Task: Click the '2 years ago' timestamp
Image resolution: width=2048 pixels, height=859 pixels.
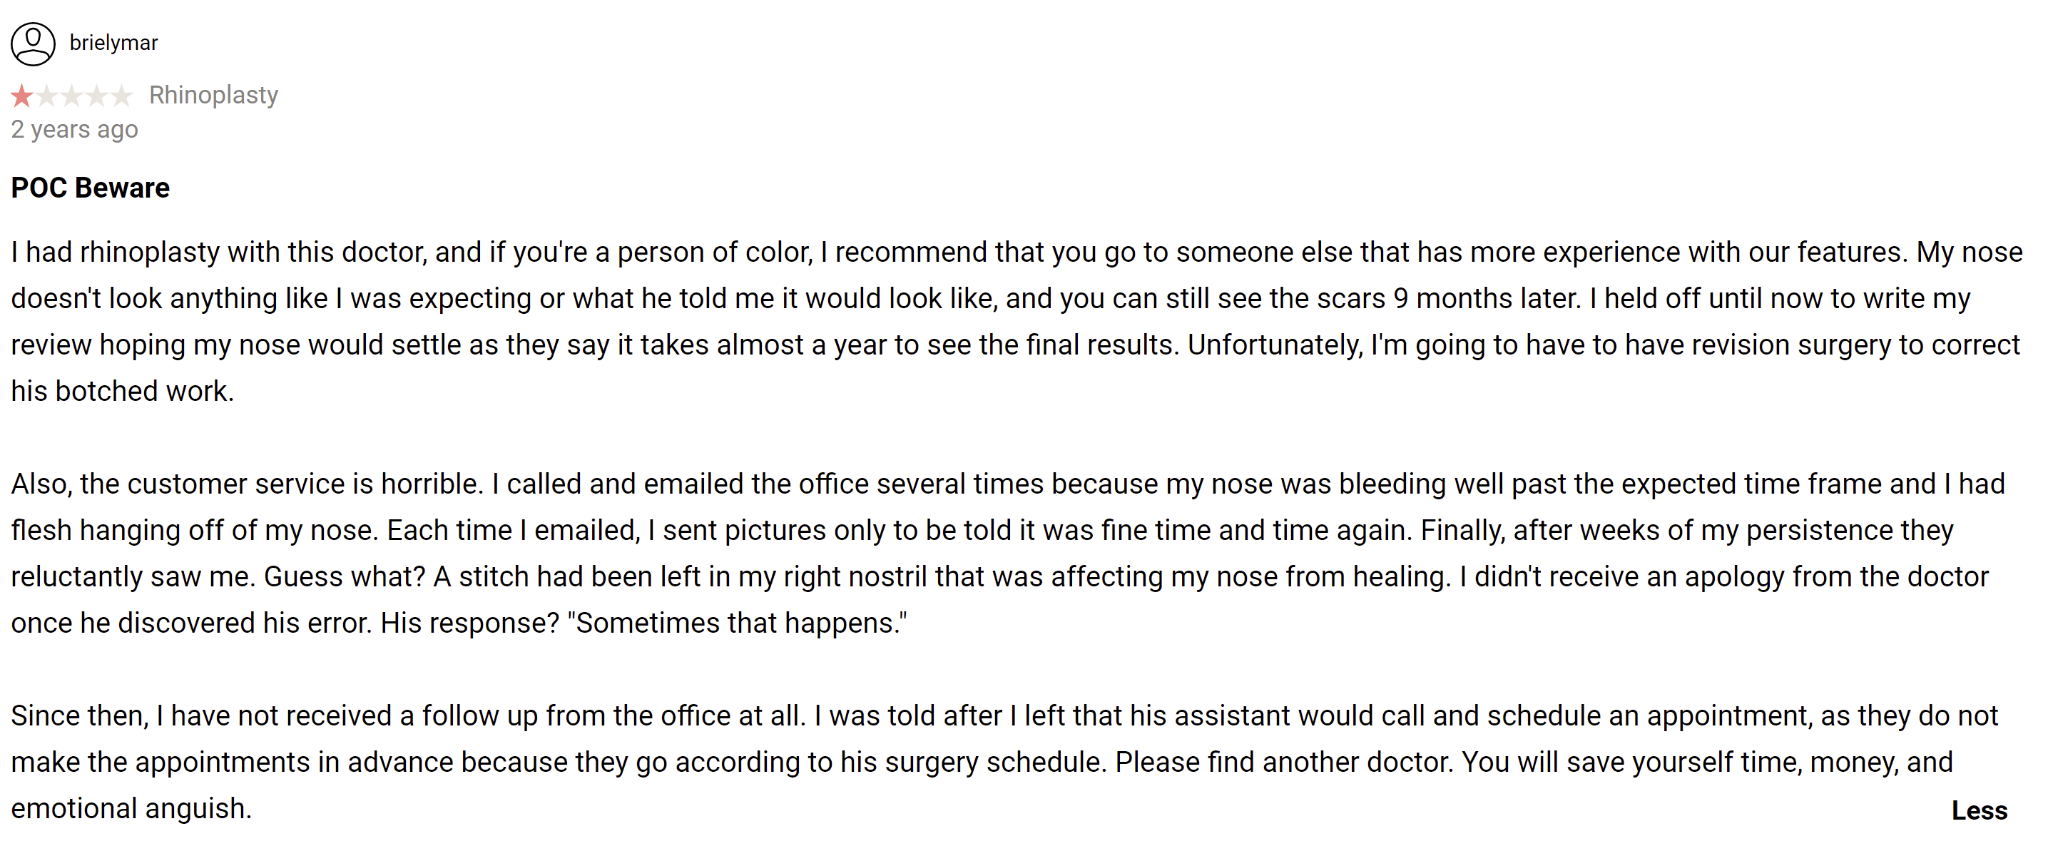Action: [x=74, y=129]
